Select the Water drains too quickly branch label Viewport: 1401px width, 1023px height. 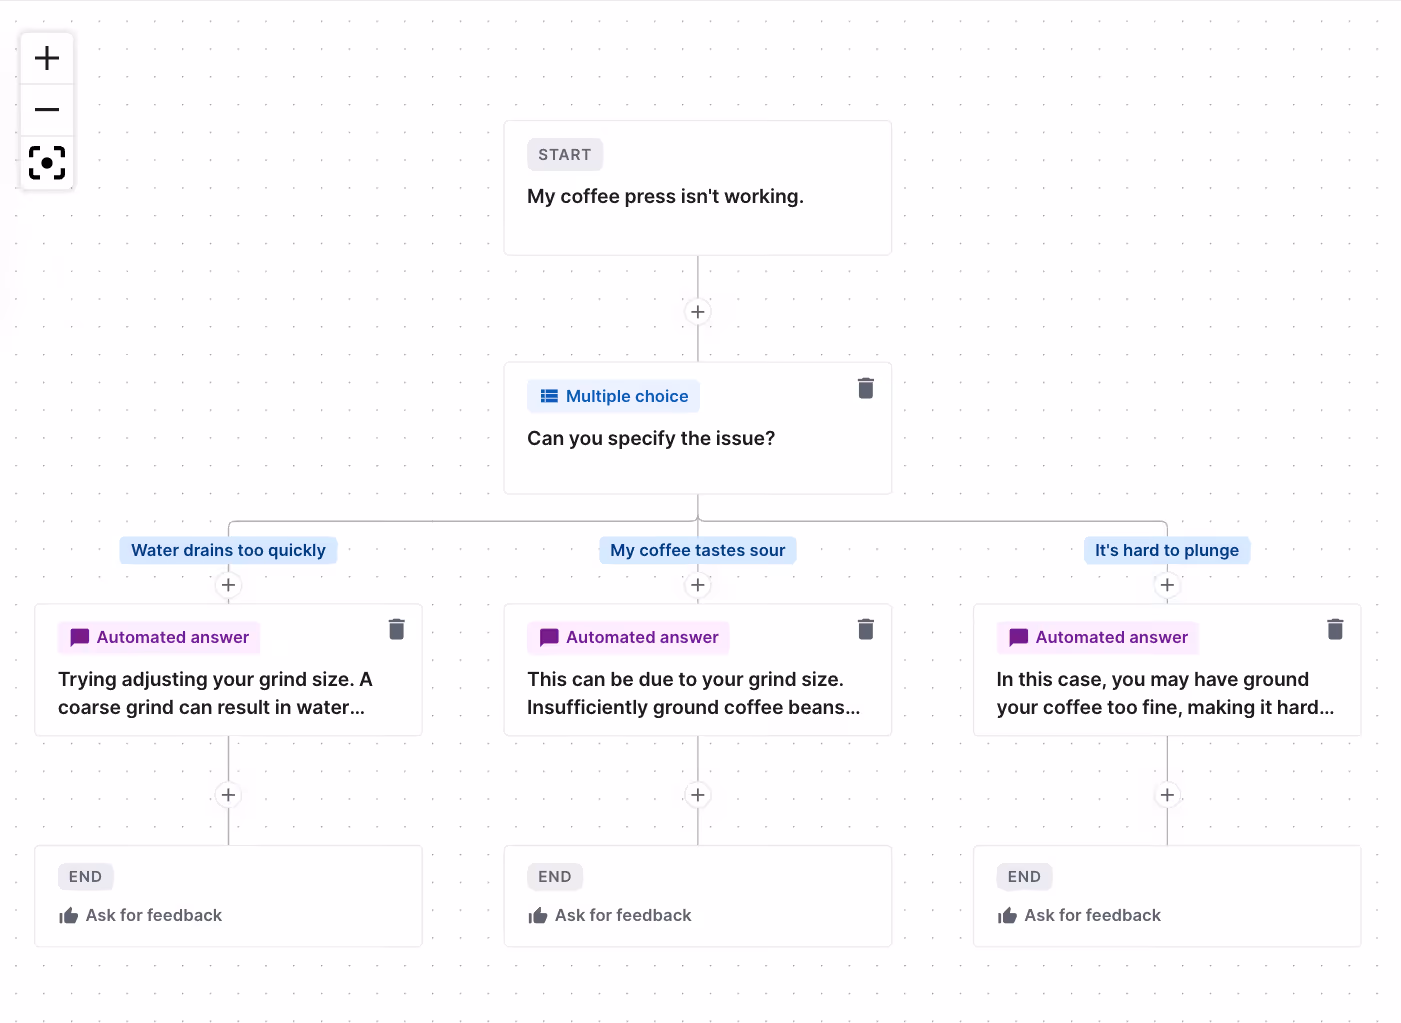pos(228,550)
